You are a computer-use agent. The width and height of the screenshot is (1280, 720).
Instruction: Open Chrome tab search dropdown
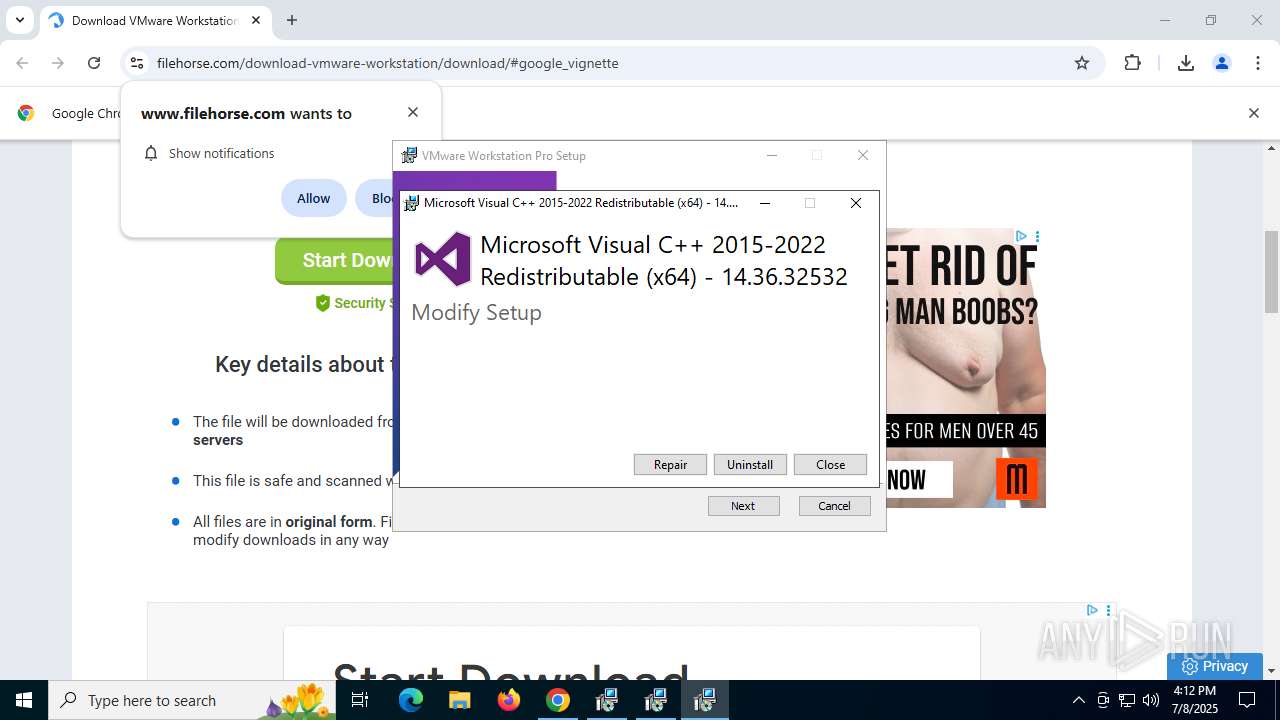(19, 20)
